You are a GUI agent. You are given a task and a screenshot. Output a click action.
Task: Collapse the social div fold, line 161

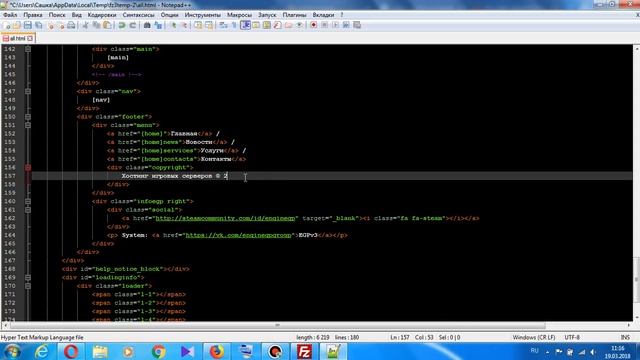point(28,210)
